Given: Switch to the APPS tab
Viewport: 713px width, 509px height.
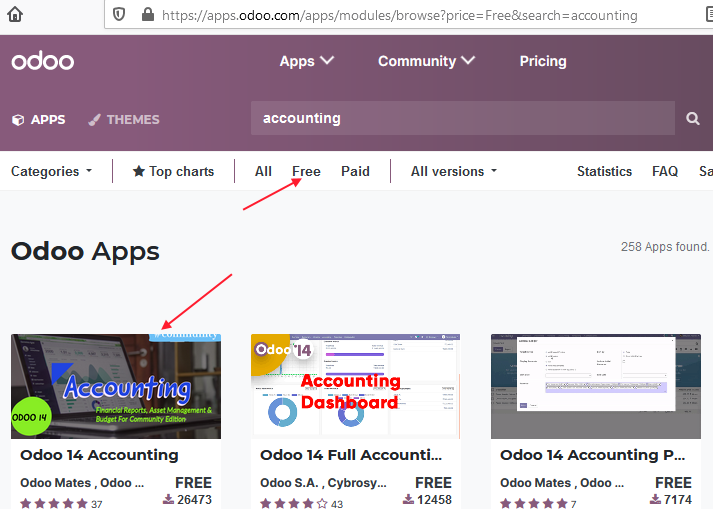Looking at the screenshot, I should pyautogui.click(x=39, y=120).
